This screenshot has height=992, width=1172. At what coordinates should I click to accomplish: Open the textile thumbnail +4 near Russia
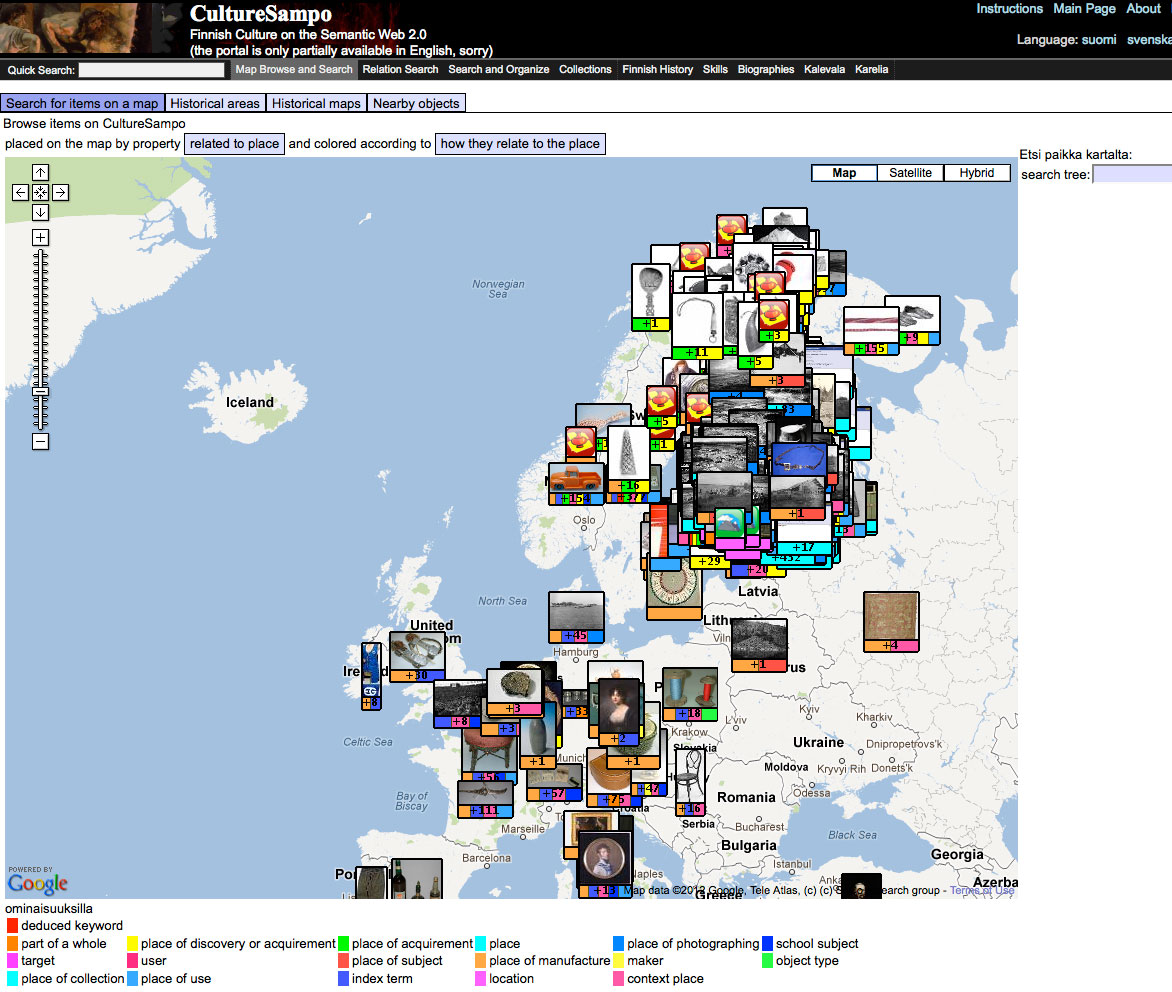click(891, 621)
